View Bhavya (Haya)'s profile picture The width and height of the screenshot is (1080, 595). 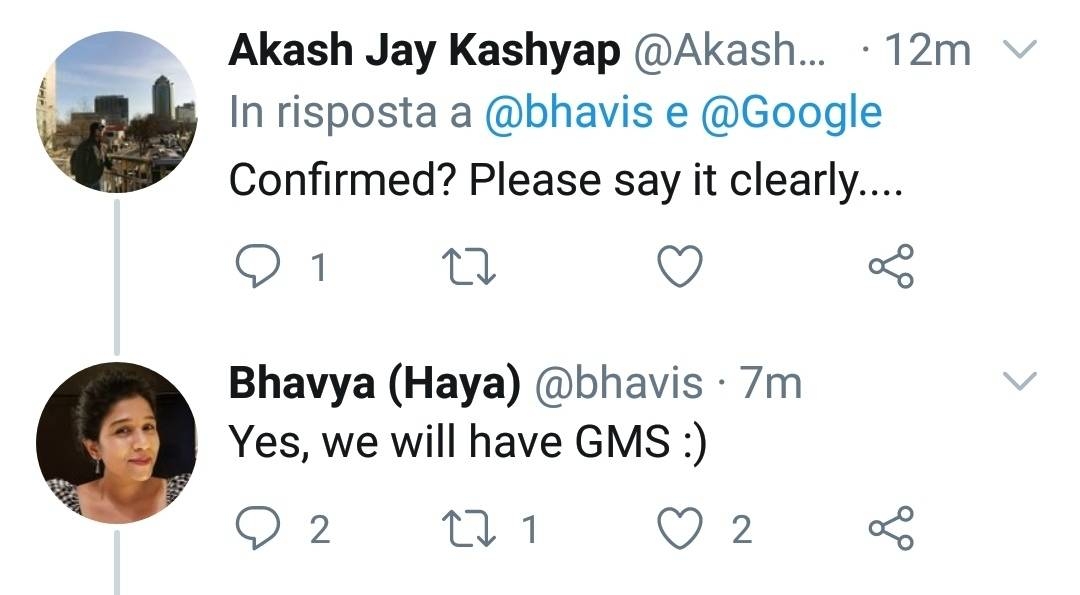click(116, 443)
